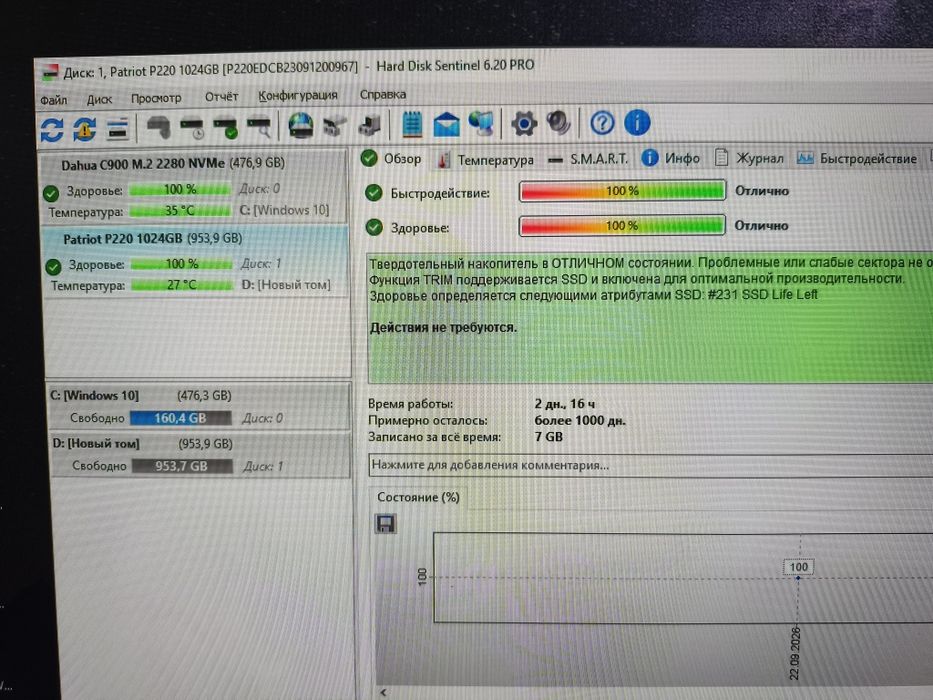The image size is (933, 700).
Task: Click the 'C: [Windows 10]' label under Dahua disk
Action: click(x=284, y=210)
